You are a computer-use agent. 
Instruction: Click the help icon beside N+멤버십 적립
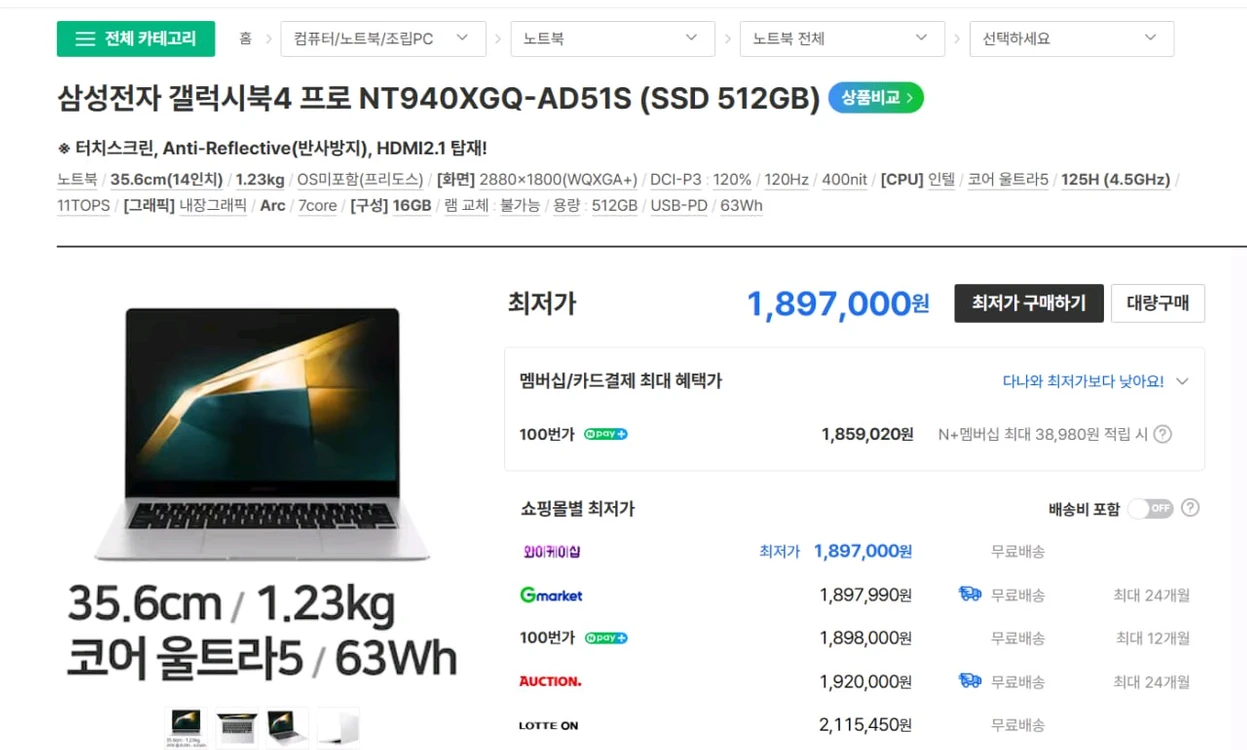click(1163, 434)
